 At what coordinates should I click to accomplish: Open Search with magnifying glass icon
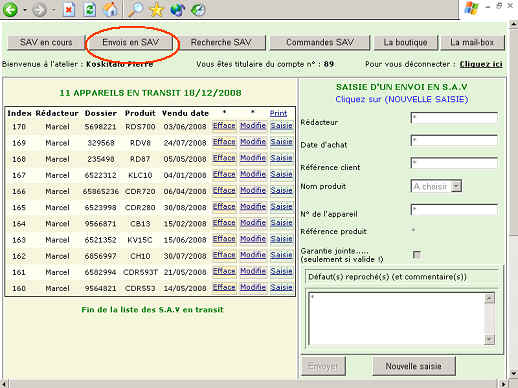tap(135, 9)
